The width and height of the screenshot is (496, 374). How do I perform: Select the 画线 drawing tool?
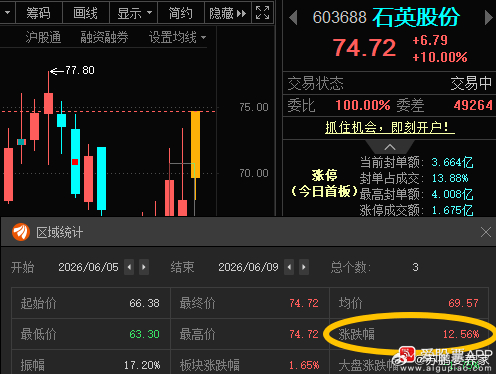(x=86, y=13)
